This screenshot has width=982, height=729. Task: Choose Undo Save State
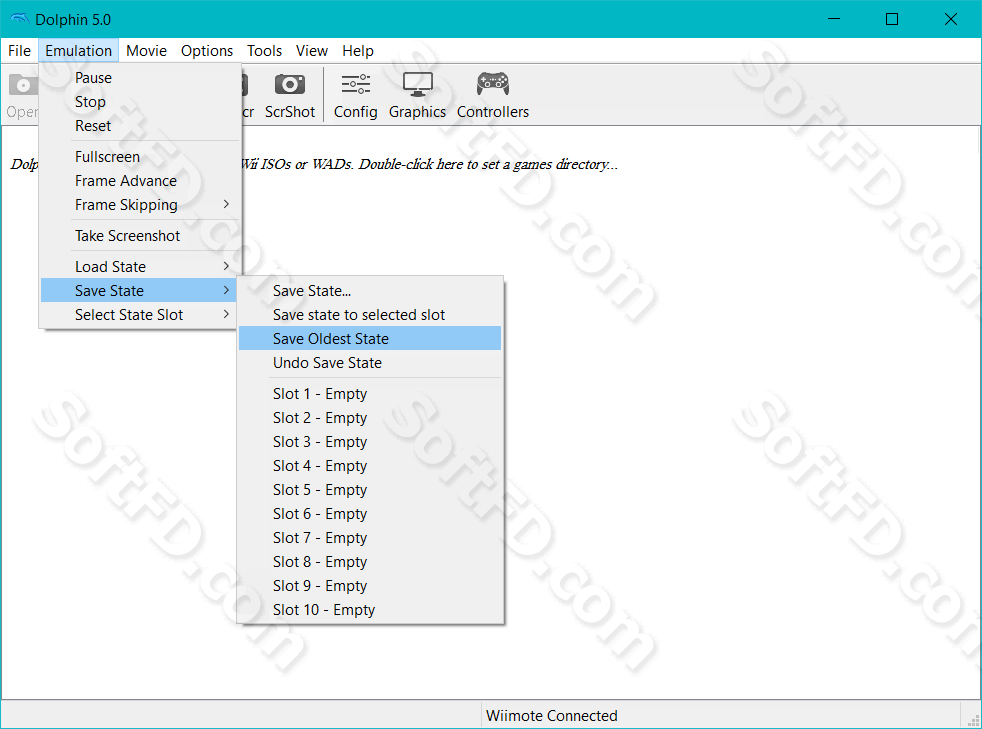[370, 363]
